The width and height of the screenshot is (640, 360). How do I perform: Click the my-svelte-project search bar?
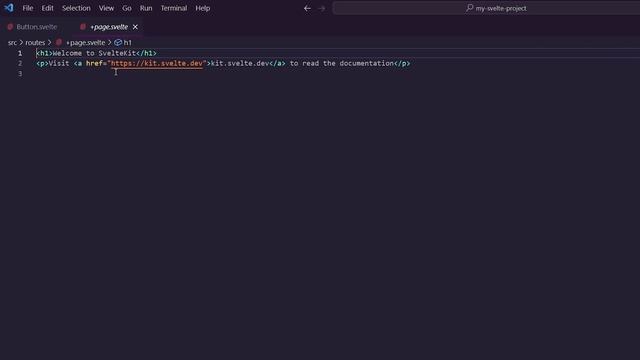pos(486,8)
